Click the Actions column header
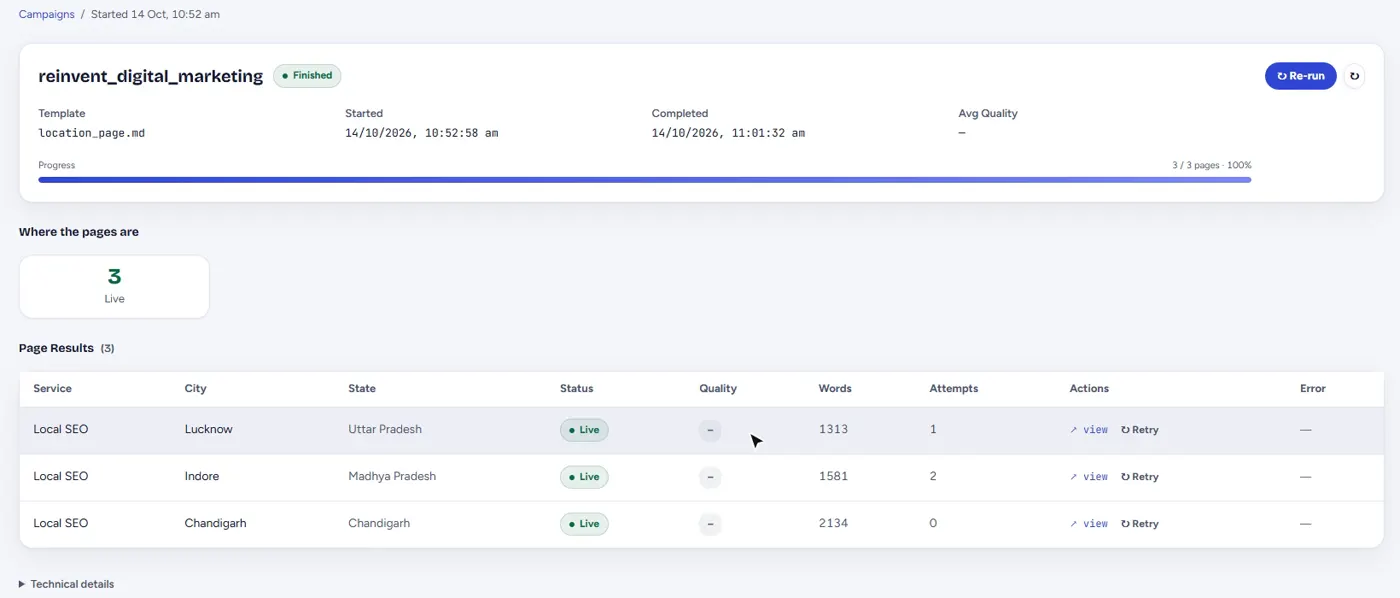Viewport: 1400px width, 598px height. [x=1089, y=388]
